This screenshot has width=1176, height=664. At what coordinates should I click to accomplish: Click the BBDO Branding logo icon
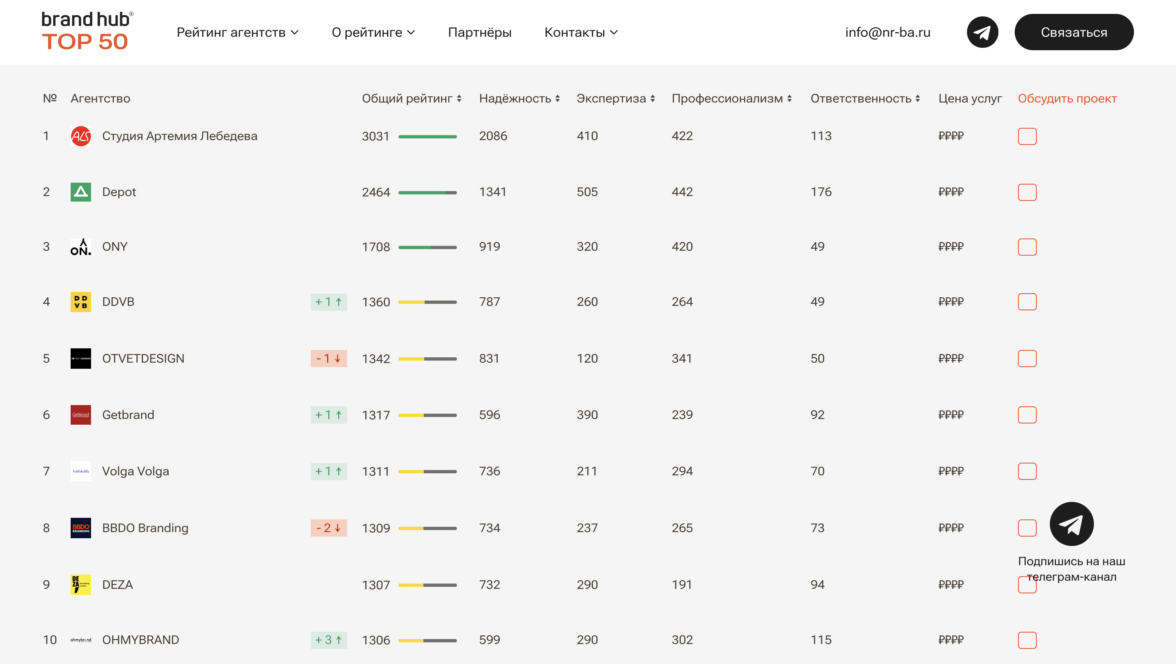click(81, 528)
